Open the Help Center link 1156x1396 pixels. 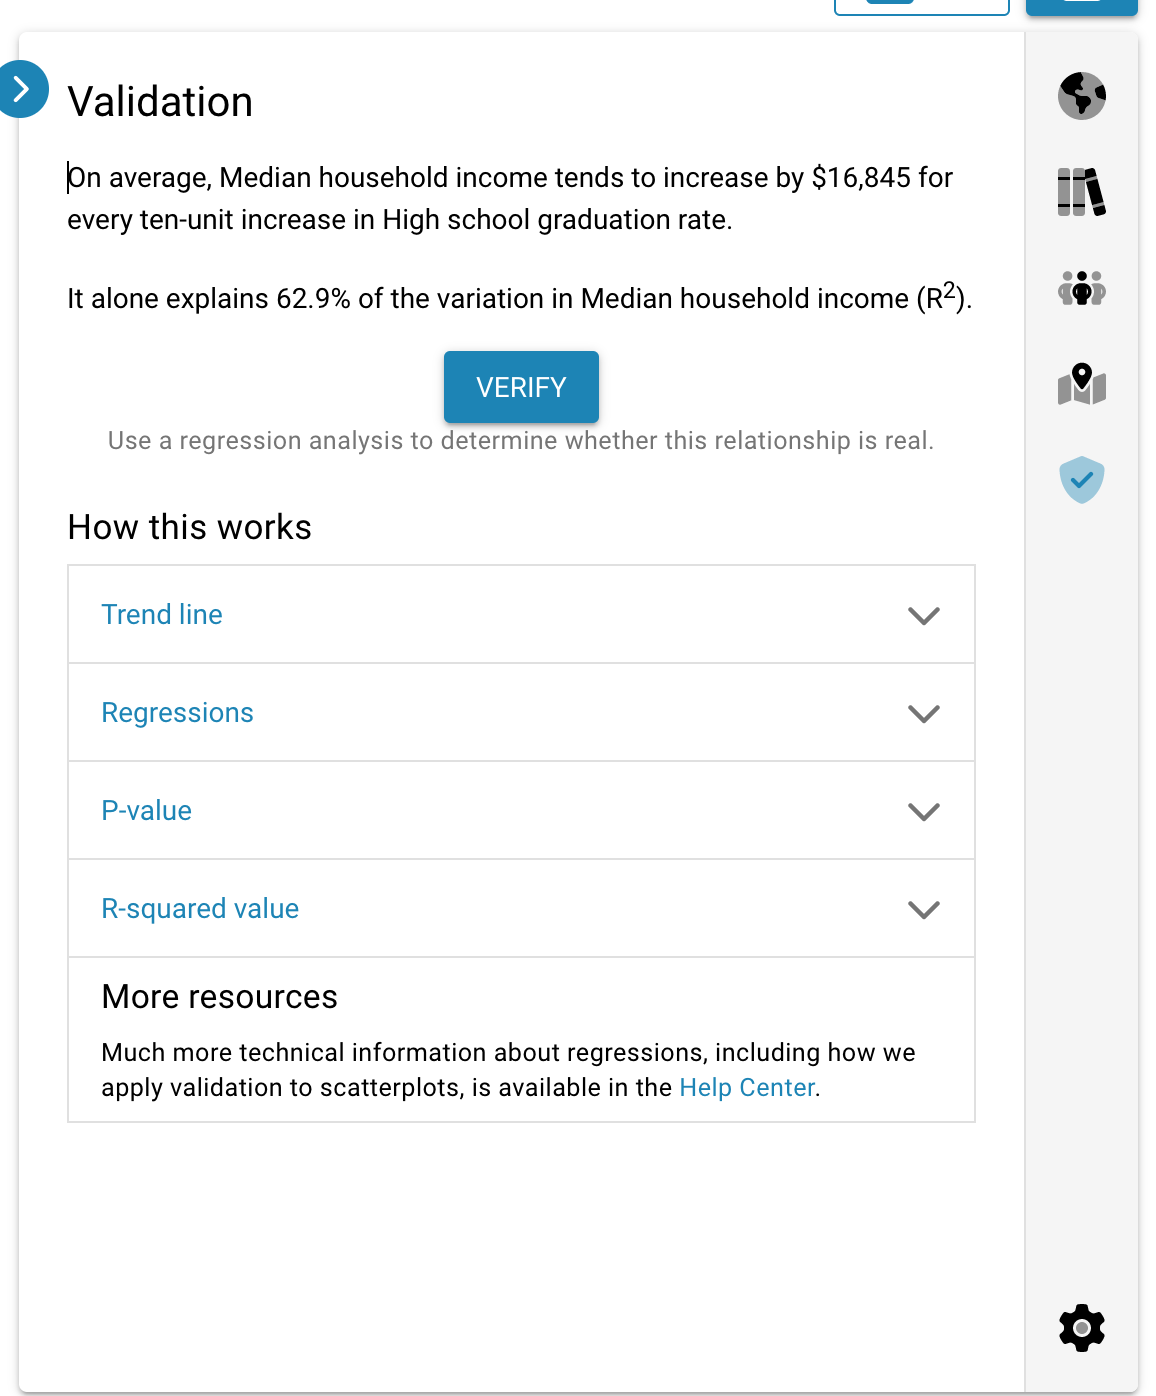click(x=747, y=1087)
